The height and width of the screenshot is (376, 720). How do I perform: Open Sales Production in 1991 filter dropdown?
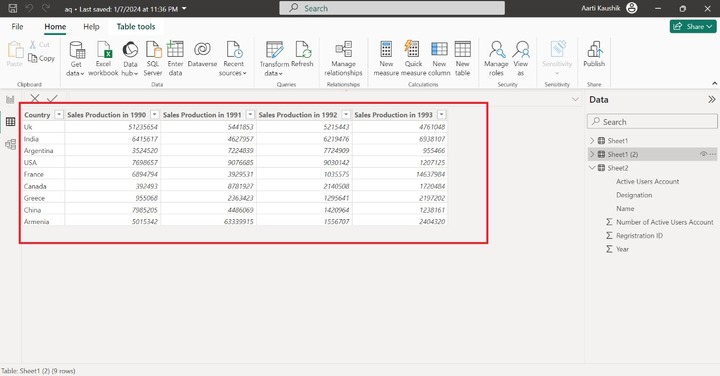(250, 115)
